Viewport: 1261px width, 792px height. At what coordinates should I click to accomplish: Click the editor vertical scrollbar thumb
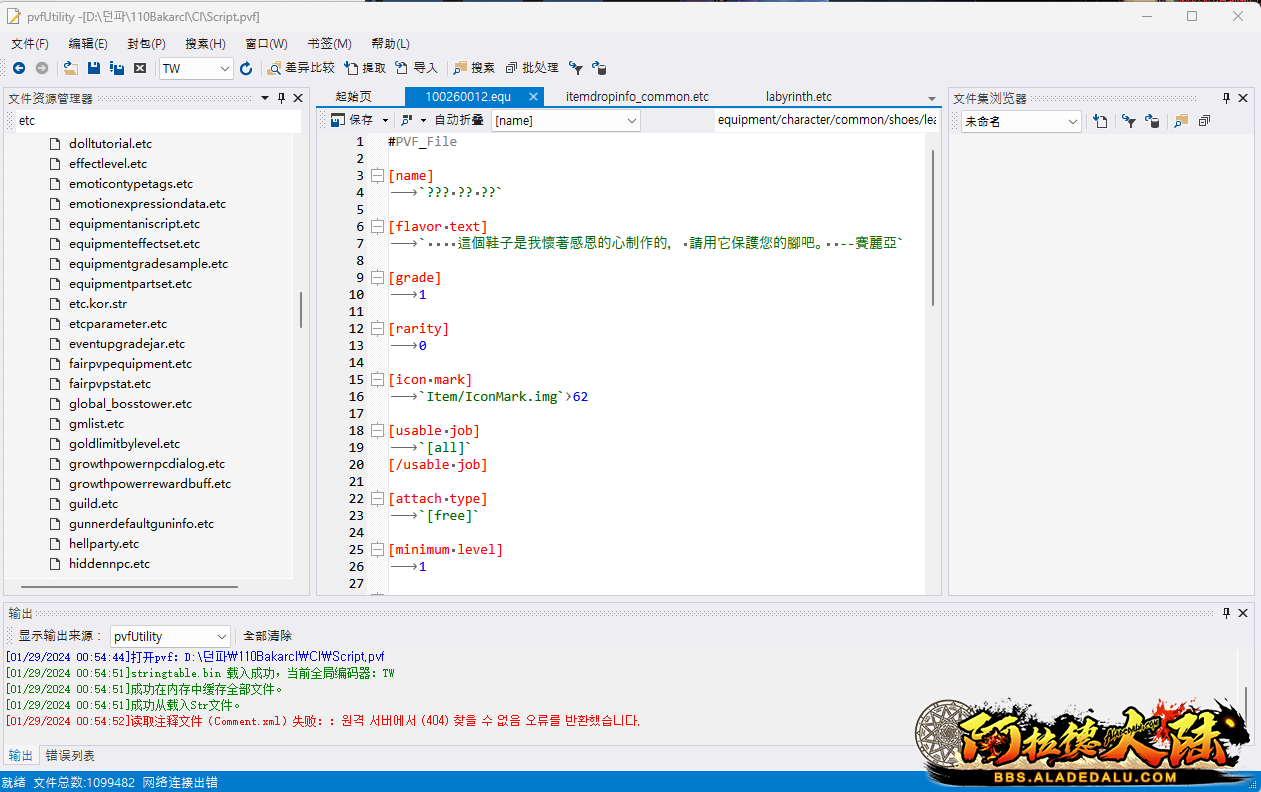click(x=934, y=228)
